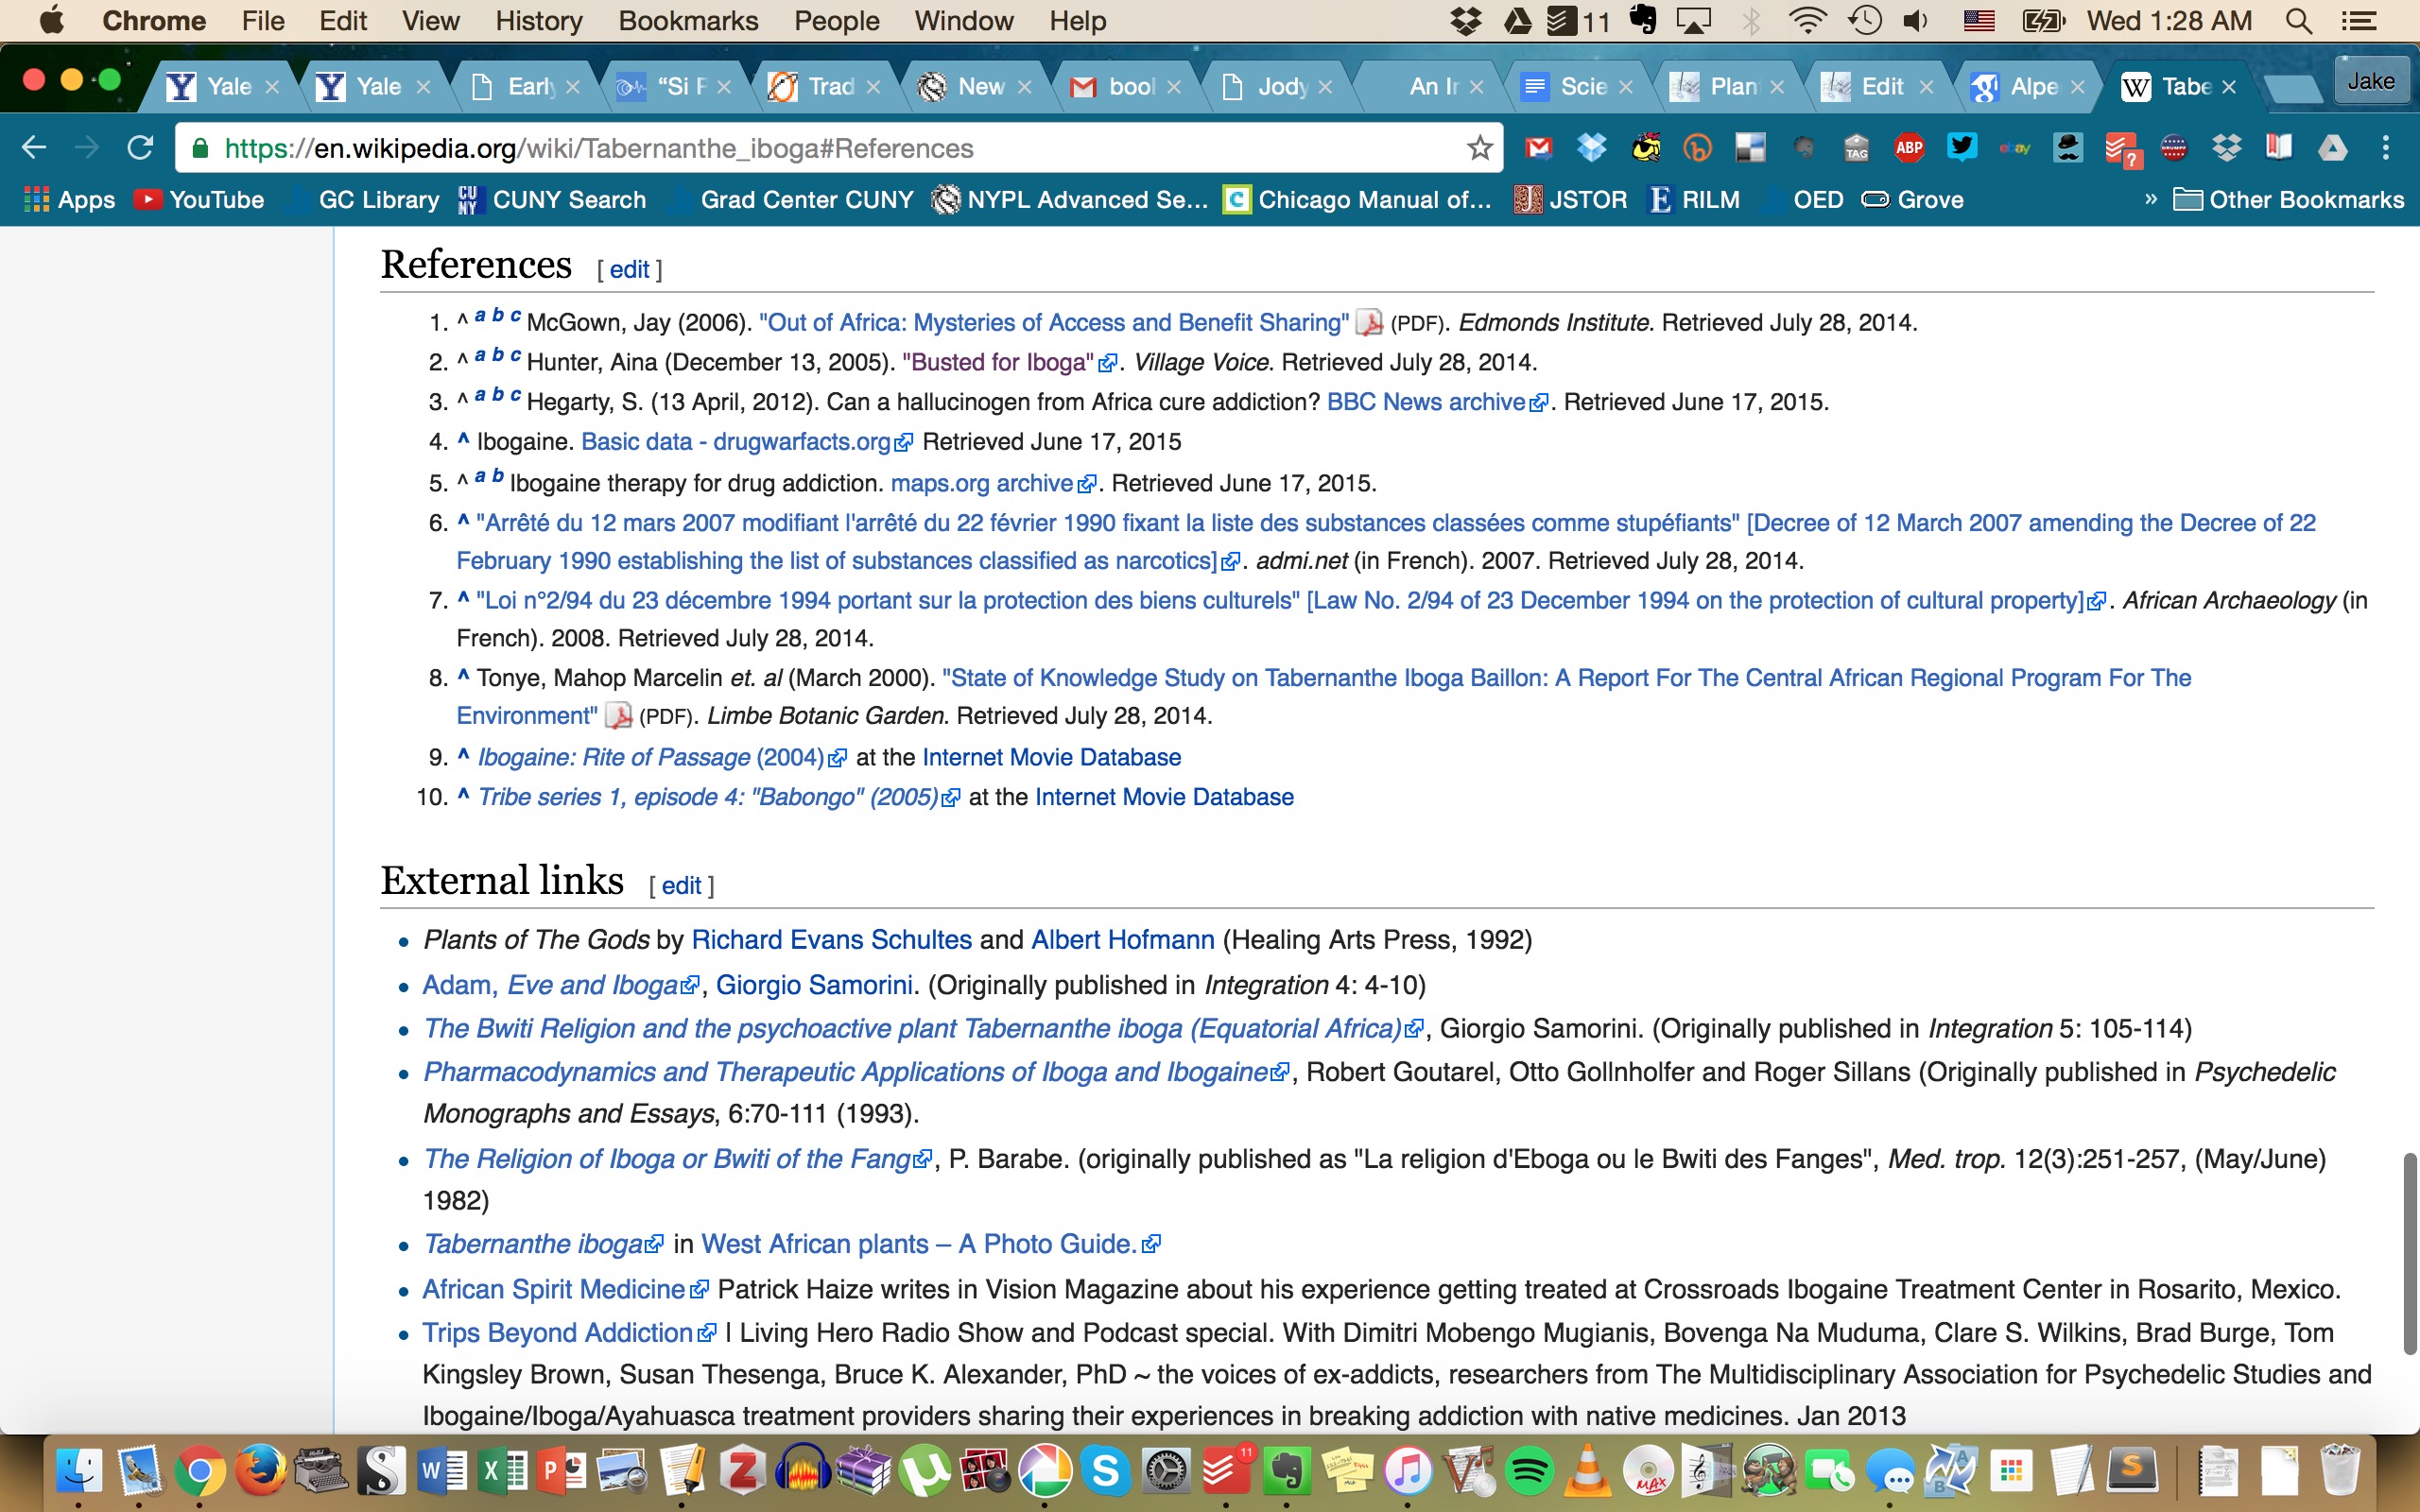Open the Other Bookmarks folder
Screen dimensions: 2420x1512
click(2289, 200)
